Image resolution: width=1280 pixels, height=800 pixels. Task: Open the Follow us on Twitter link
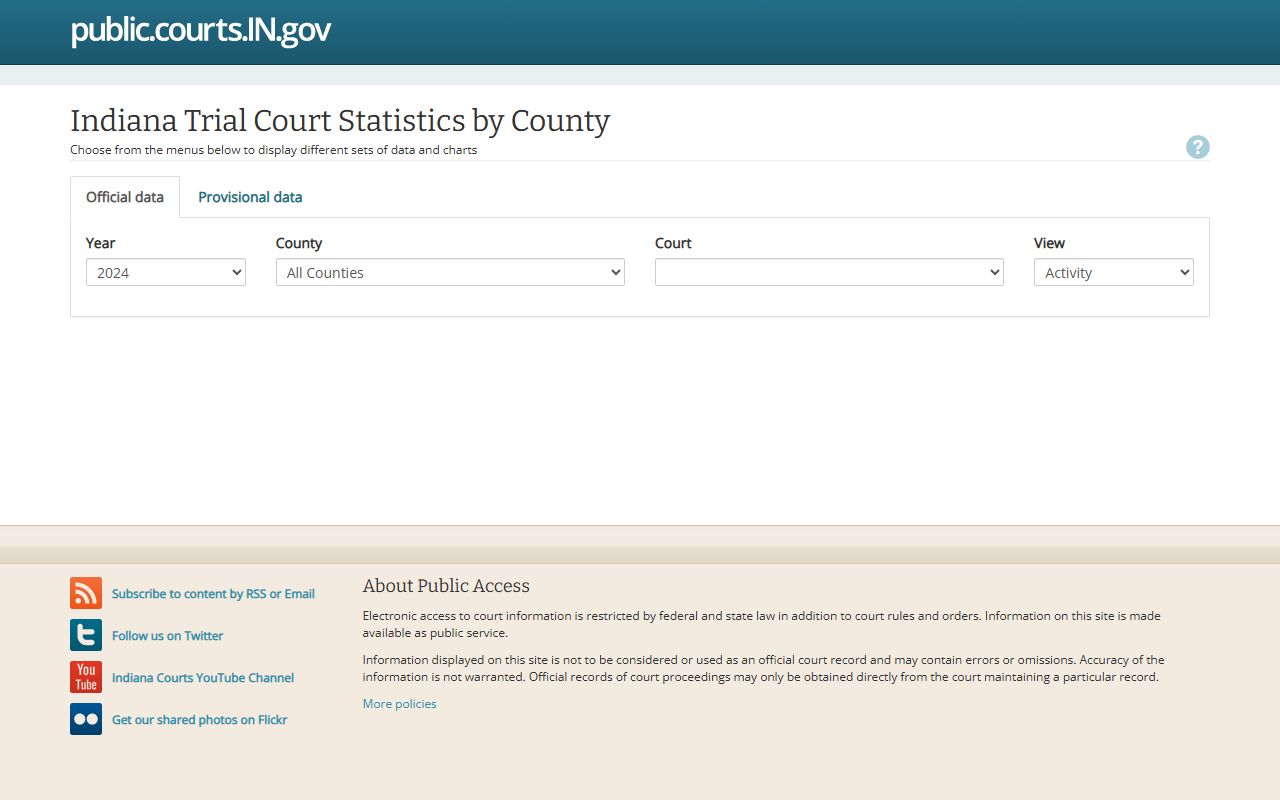[x=167, y=636]
